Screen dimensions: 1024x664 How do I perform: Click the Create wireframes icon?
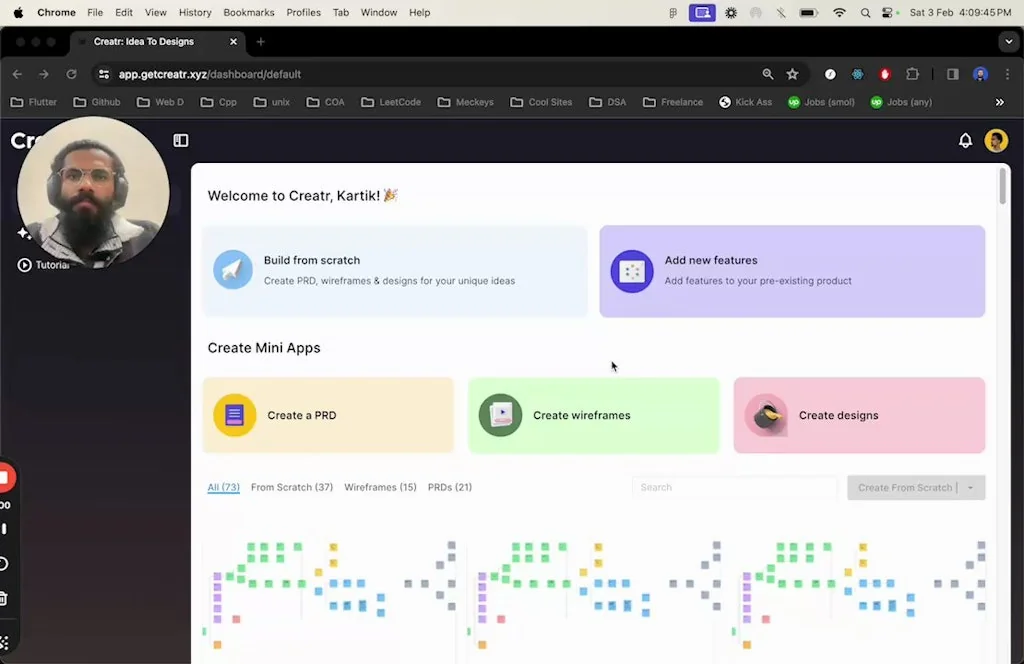coord(500,415)
